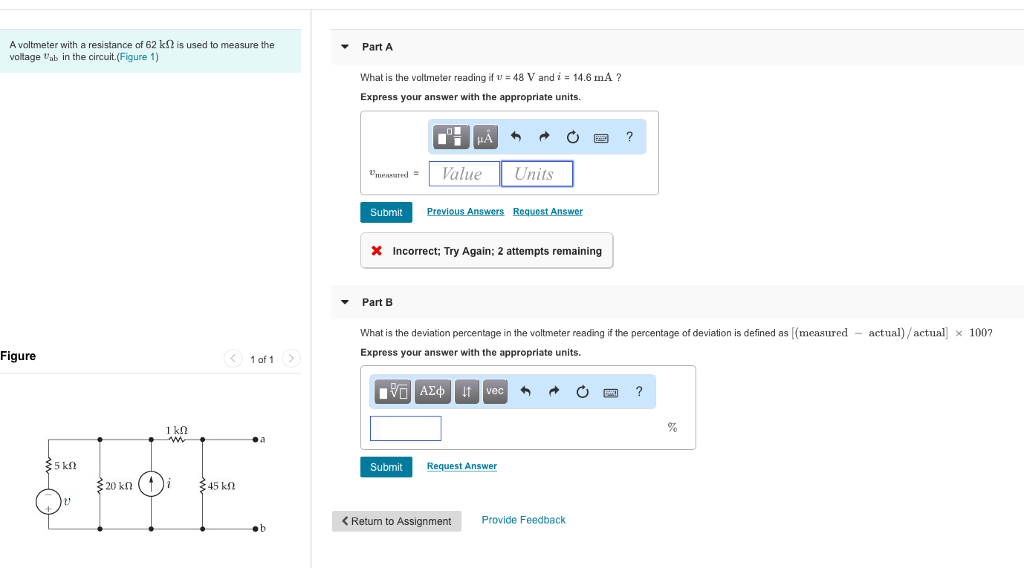Screen dimensions: 1024x568
Task: Click Request Answer link in Part B
Action: point(462,466)
